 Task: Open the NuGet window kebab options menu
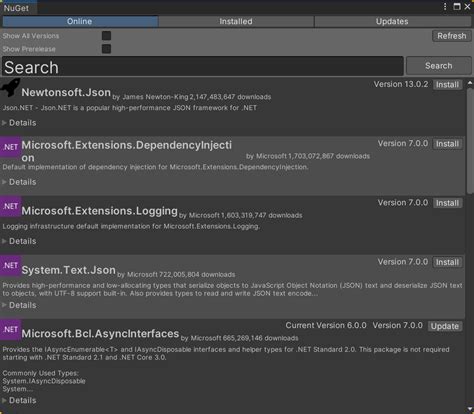point(445,7)
